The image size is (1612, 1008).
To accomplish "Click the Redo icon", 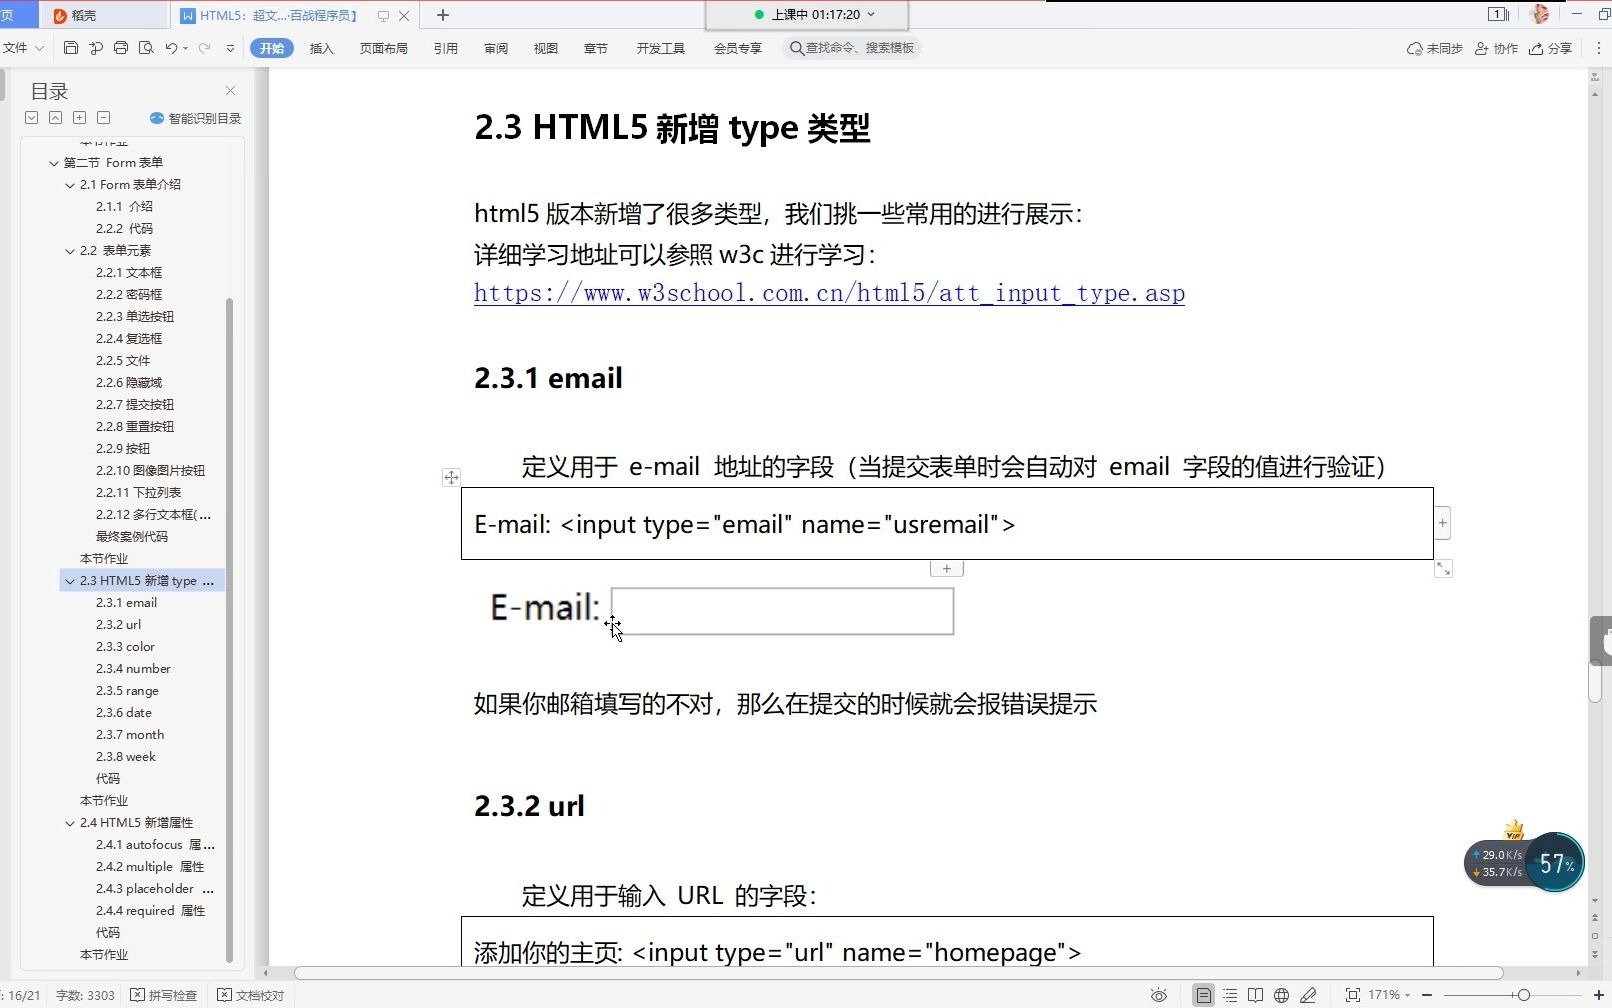I will 204,48.
